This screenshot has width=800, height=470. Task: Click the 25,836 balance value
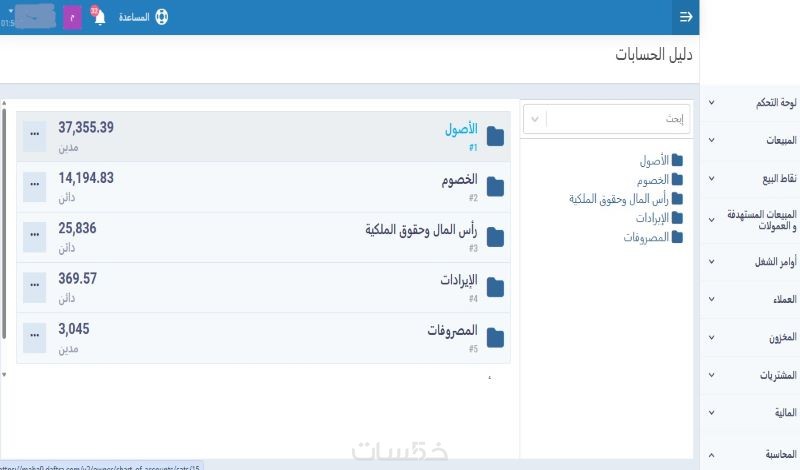click(x=77, y=228)
